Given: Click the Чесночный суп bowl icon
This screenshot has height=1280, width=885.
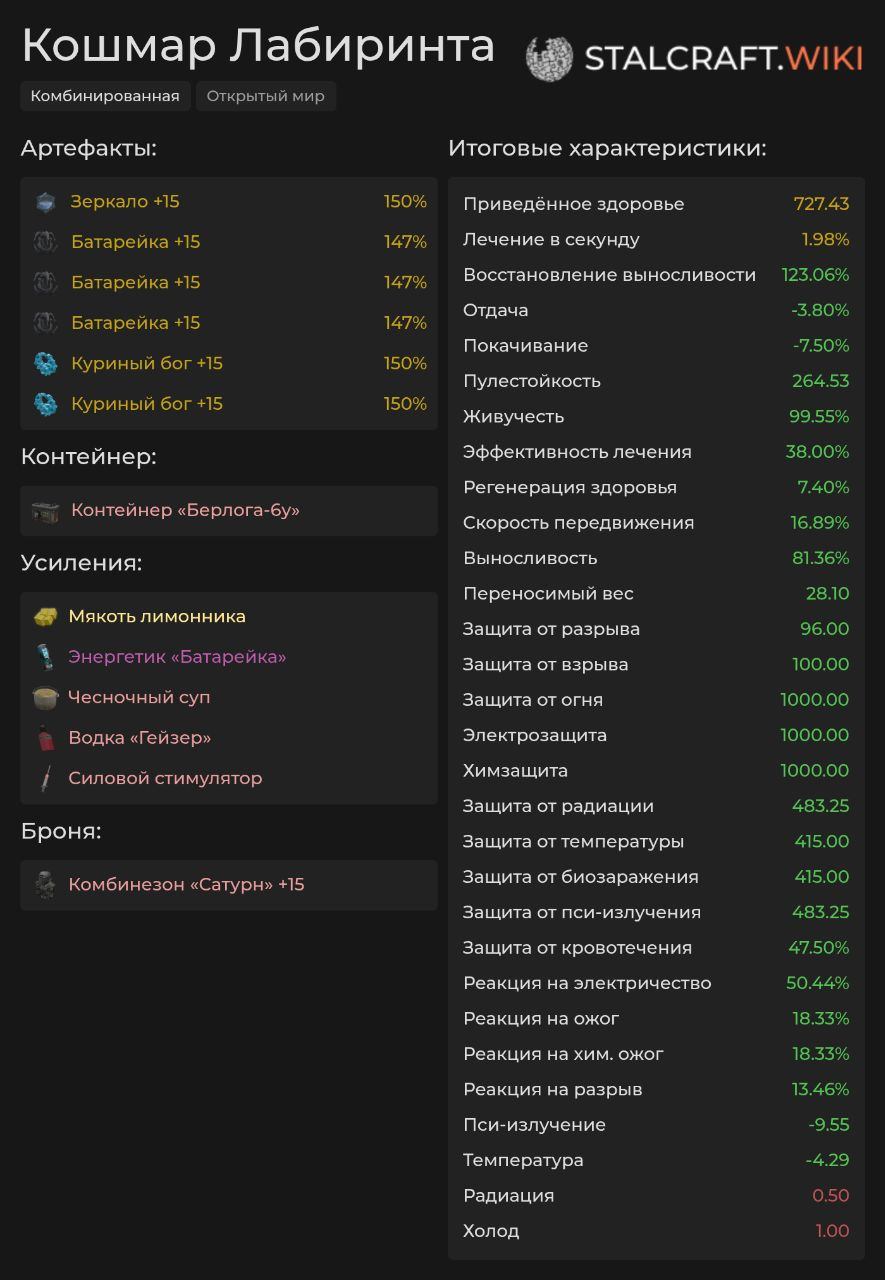Looking at the screenshot, I should (45, 698).
